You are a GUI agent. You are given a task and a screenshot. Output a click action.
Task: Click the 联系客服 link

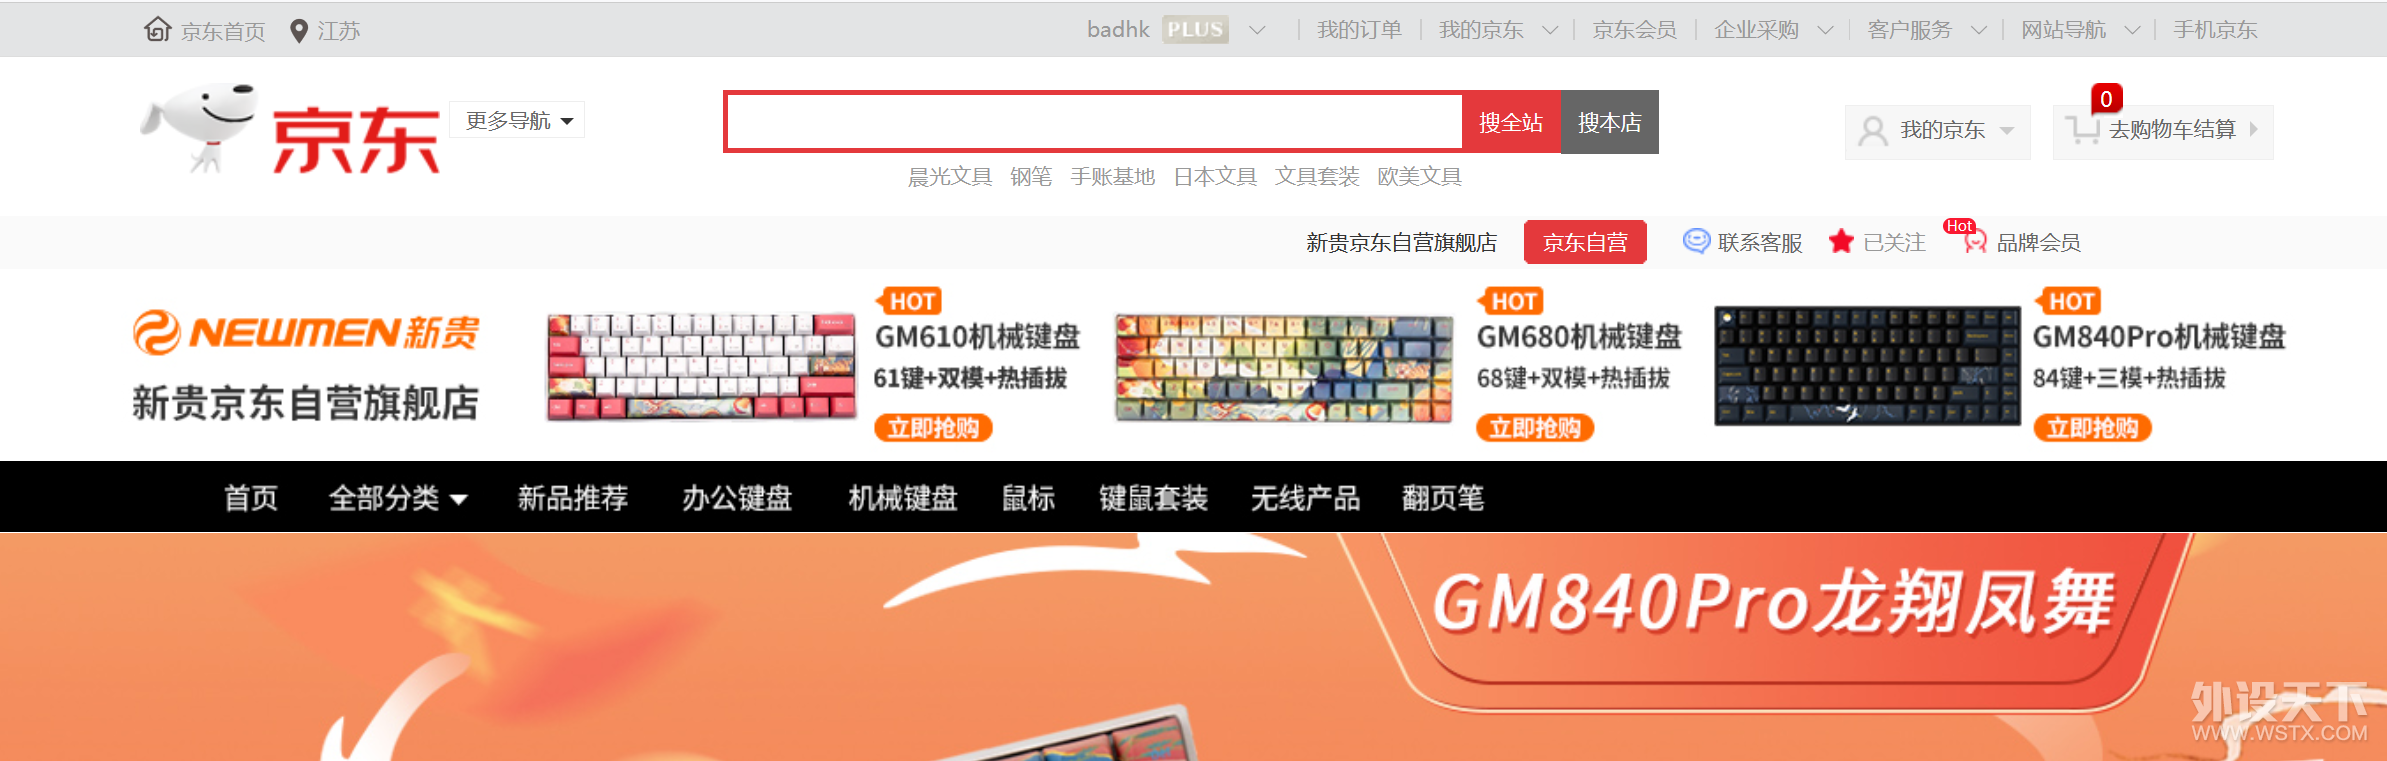click(1760, 242)
